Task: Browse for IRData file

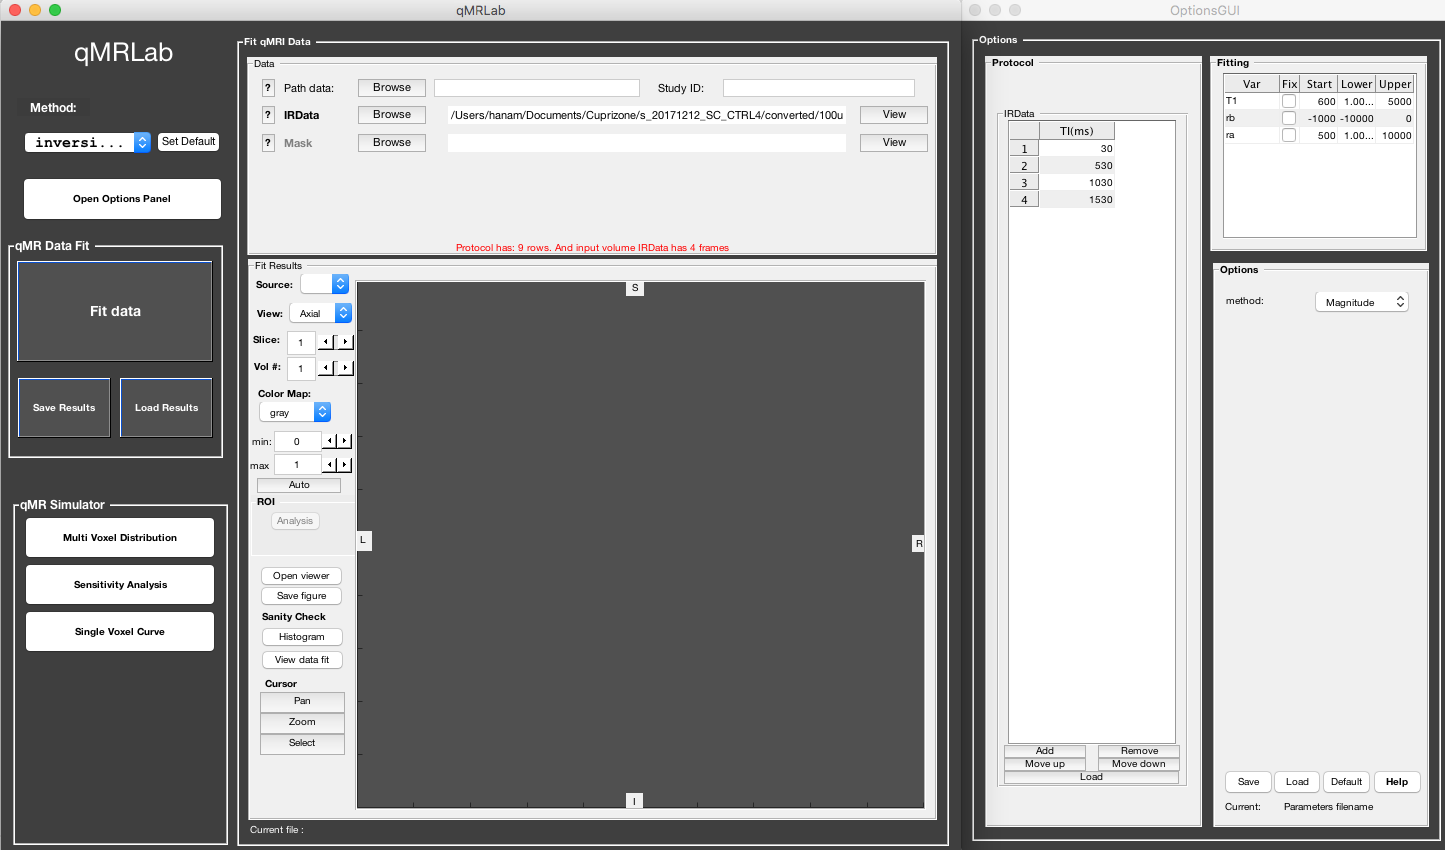Action: tap(392, 115)
